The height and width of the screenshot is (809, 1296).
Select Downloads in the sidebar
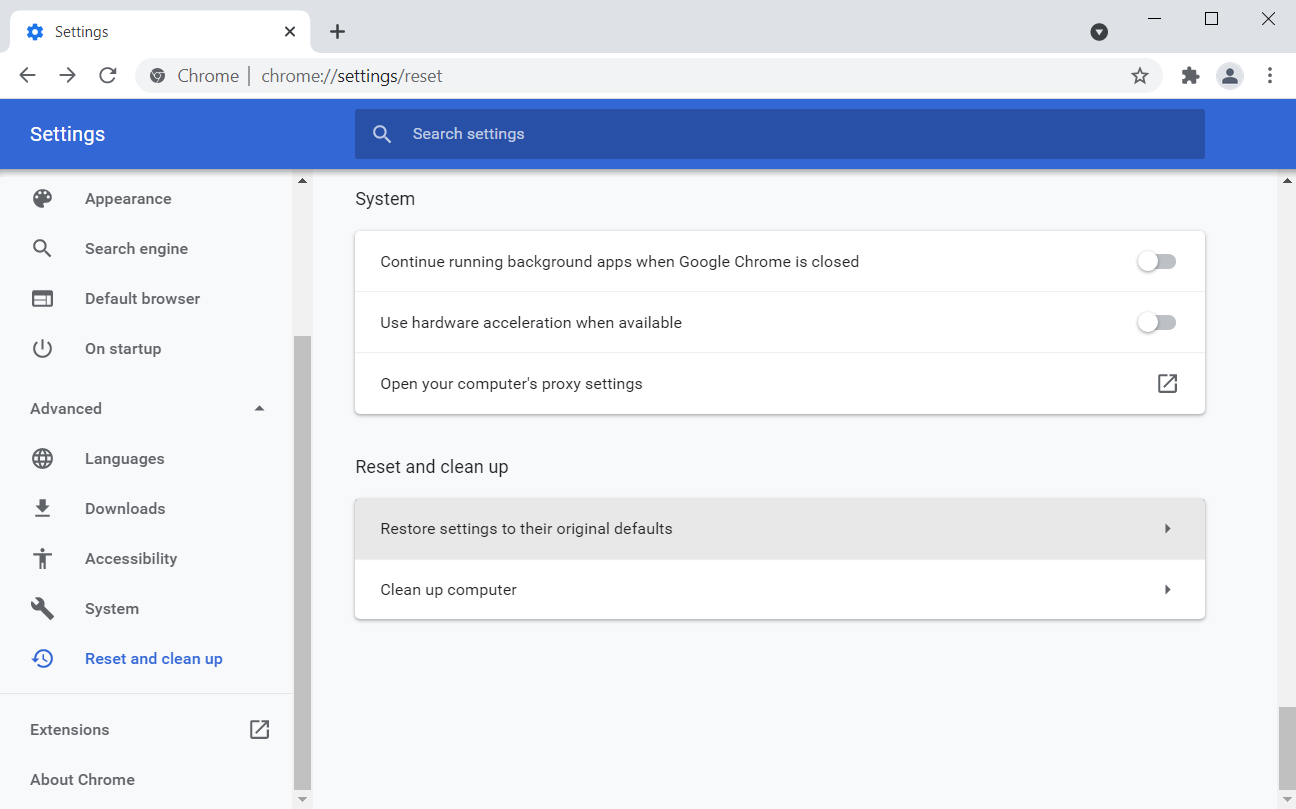pos(125,509)
